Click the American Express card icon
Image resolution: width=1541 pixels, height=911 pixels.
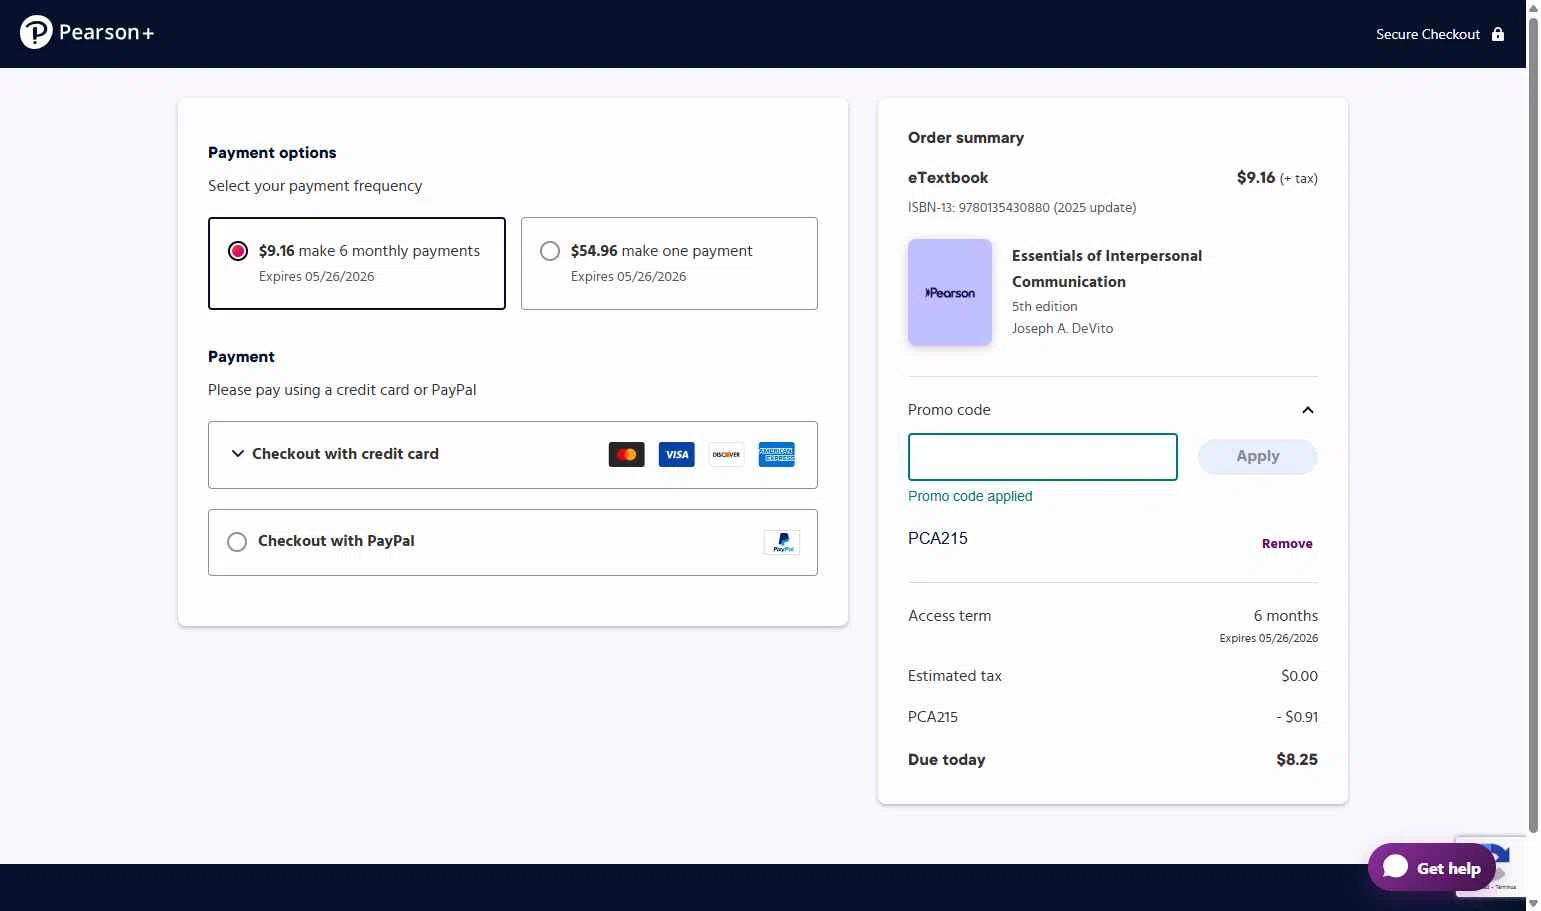pos(777,455)
